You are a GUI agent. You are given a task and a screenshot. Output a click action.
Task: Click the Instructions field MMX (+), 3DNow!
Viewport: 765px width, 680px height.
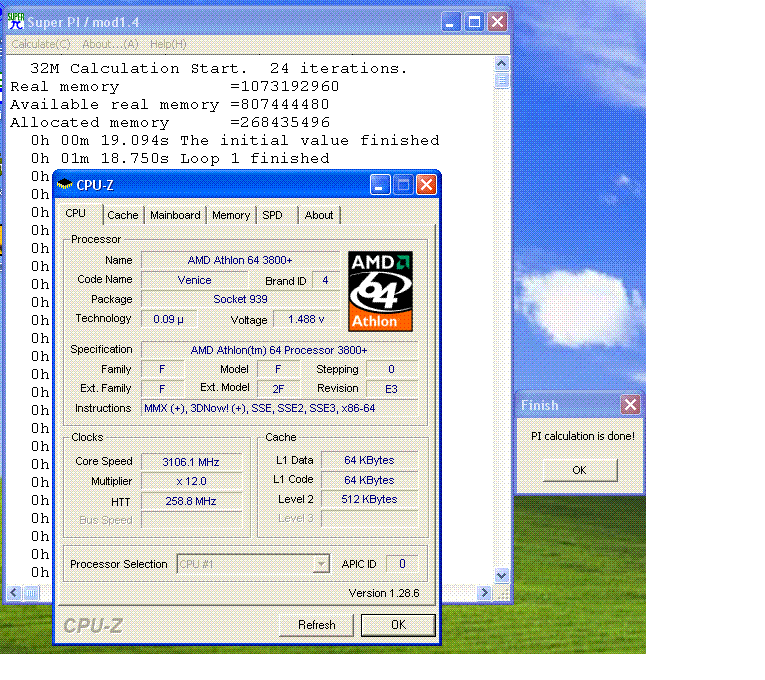[x=279, y=408]
